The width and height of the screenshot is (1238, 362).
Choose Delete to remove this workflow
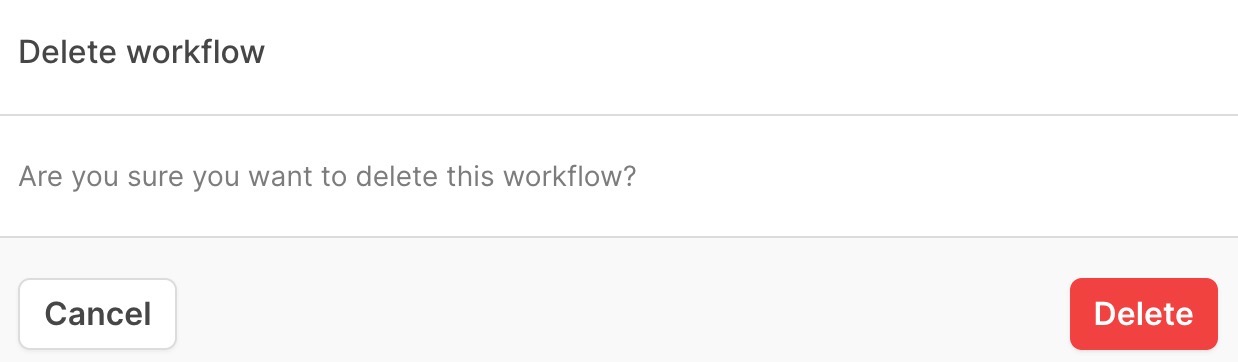point(1143,314)
